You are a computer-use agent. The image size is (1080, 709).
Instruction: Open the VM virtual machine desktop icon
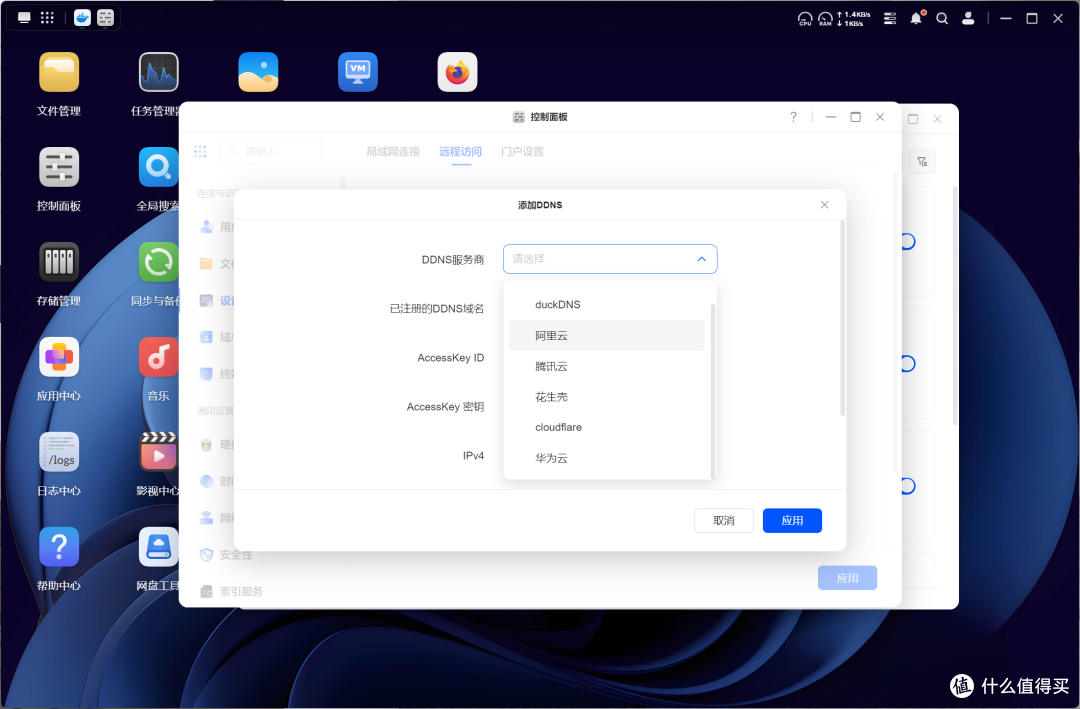tap(357, 72)
